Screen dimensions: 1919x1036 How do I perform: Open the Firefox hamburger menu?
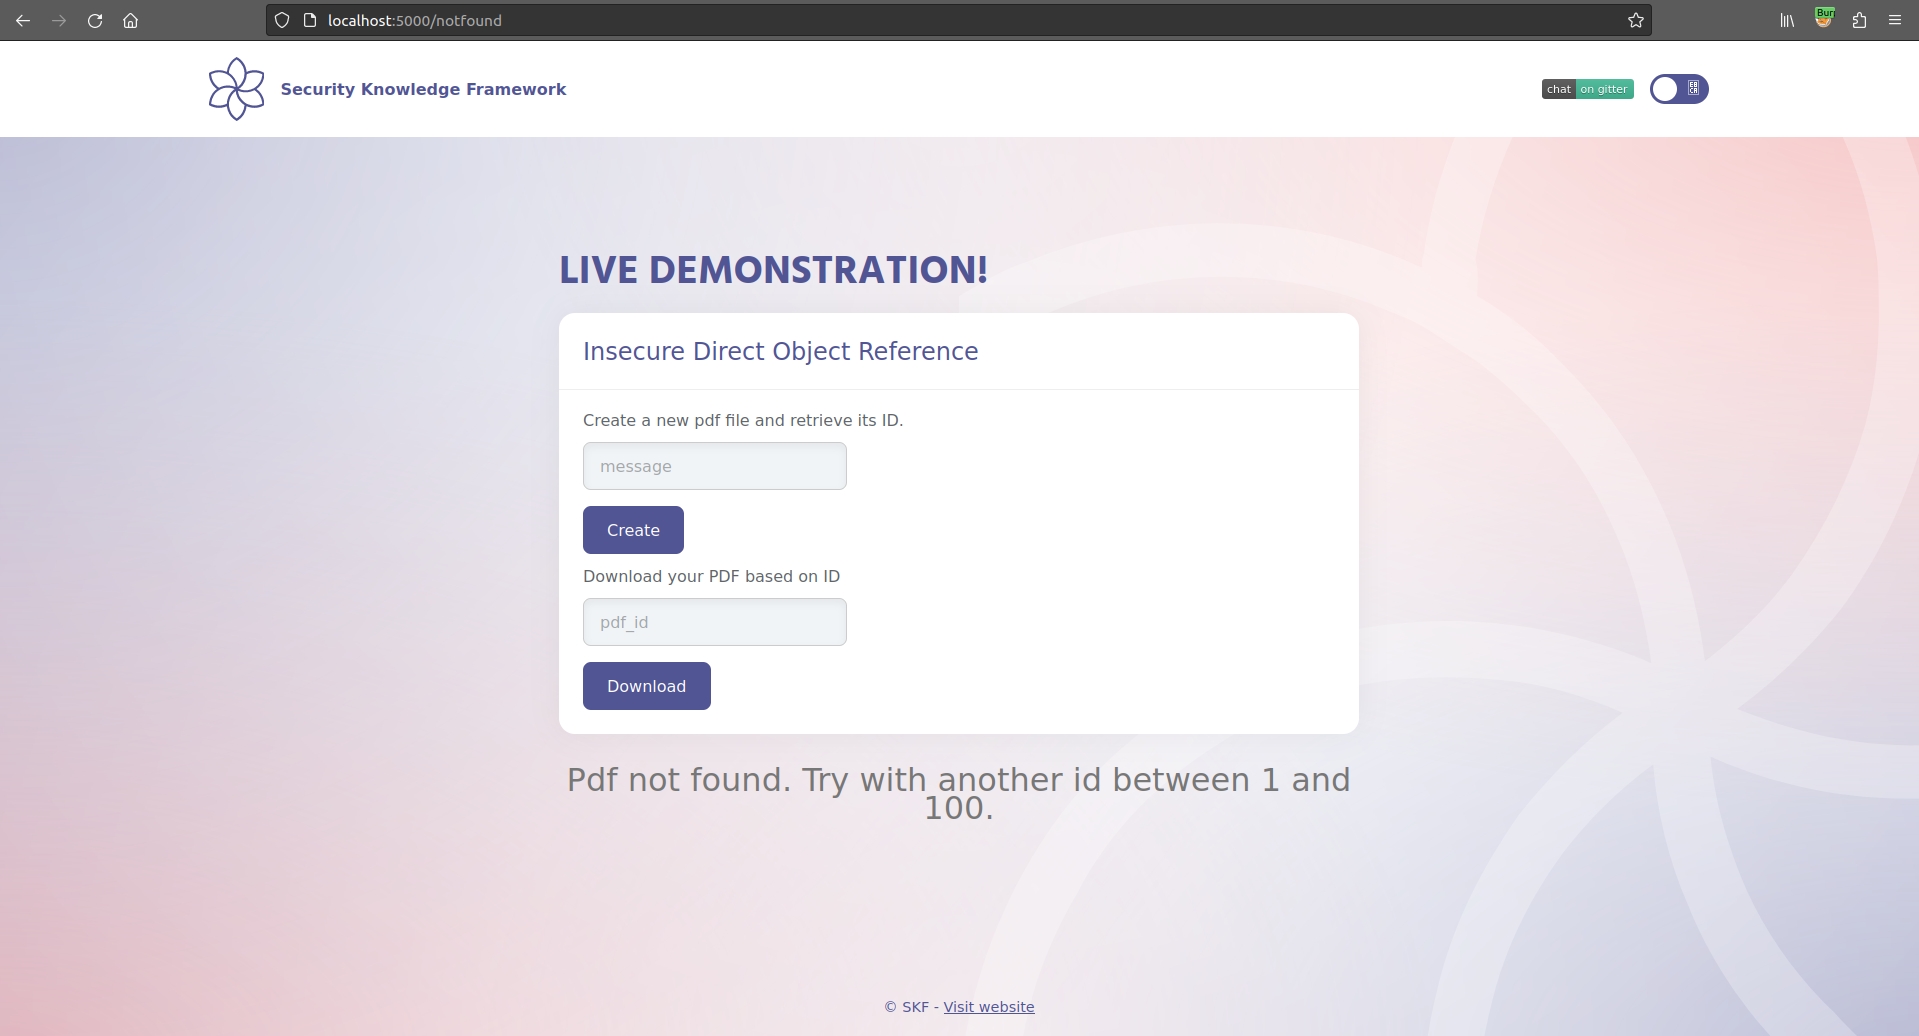(1895, 20)
